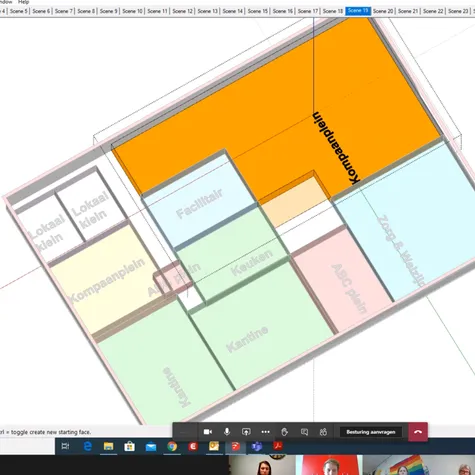Switch to SketchUp on the taskbar
The image size is (475, 475).
pos(235,446)
